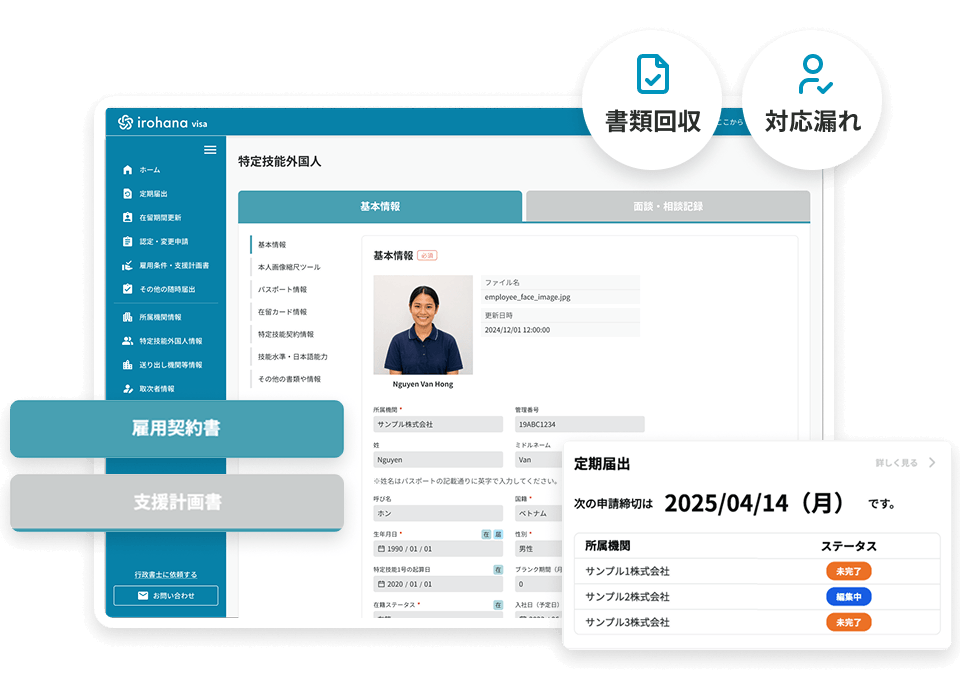The image size is (960, 680).
Task: Click the 対応漏れ person check icon
Action: click(x=815, y=74)
